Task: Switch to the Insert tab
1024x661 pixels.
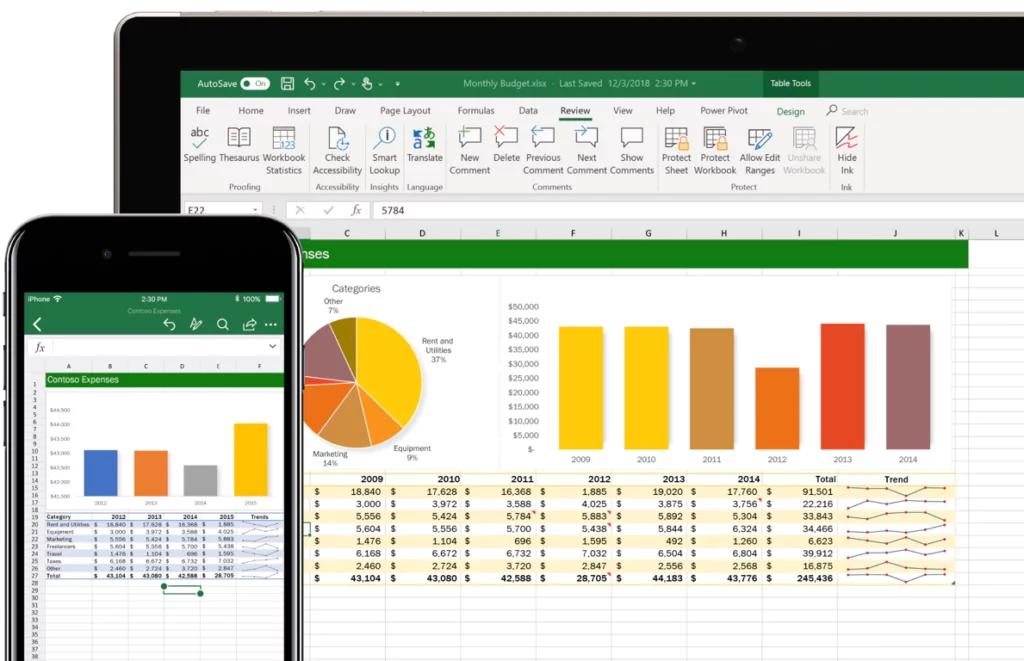Action: (299, 110)
